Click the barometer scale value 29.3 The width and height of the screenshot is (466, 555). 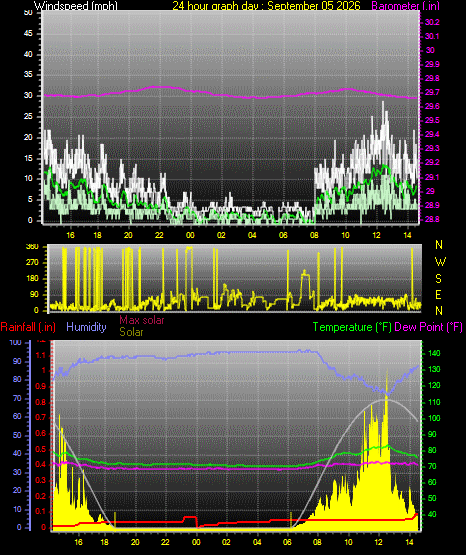(x=432, y=148)
